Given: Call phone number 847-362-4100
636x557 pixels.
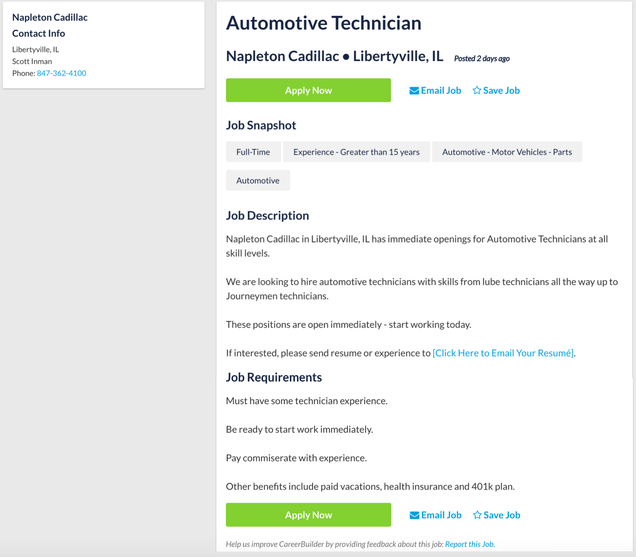Looking at the screenshot, I should coord(62,73).
